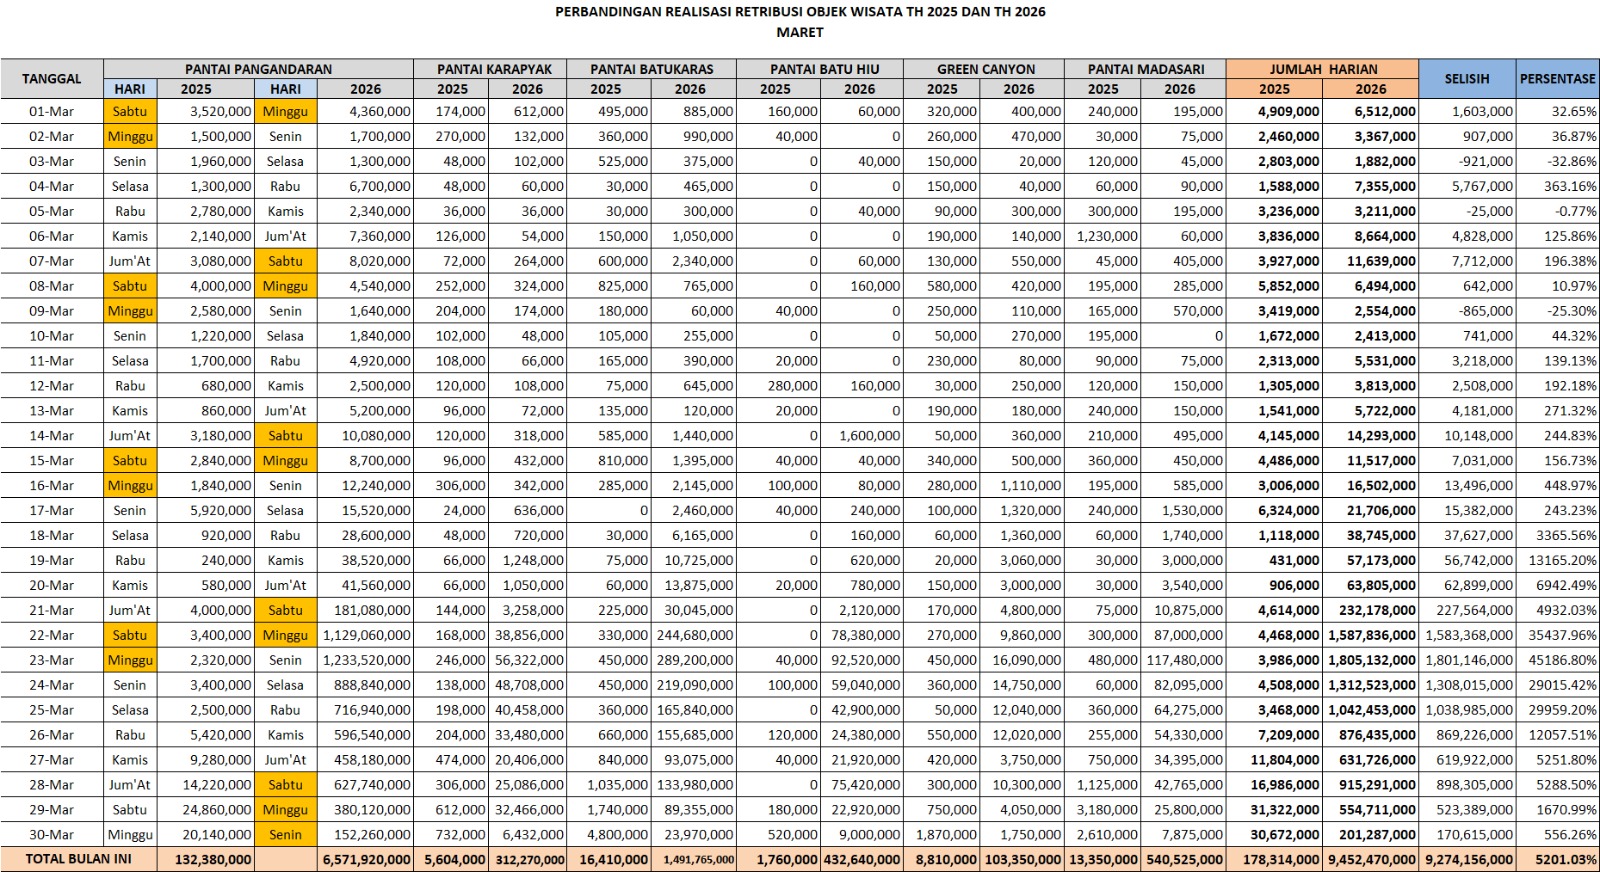Click the 01-Mar date cell
Image resolution: width=1600 pixels, height=872 pixels.
point(52,111)
